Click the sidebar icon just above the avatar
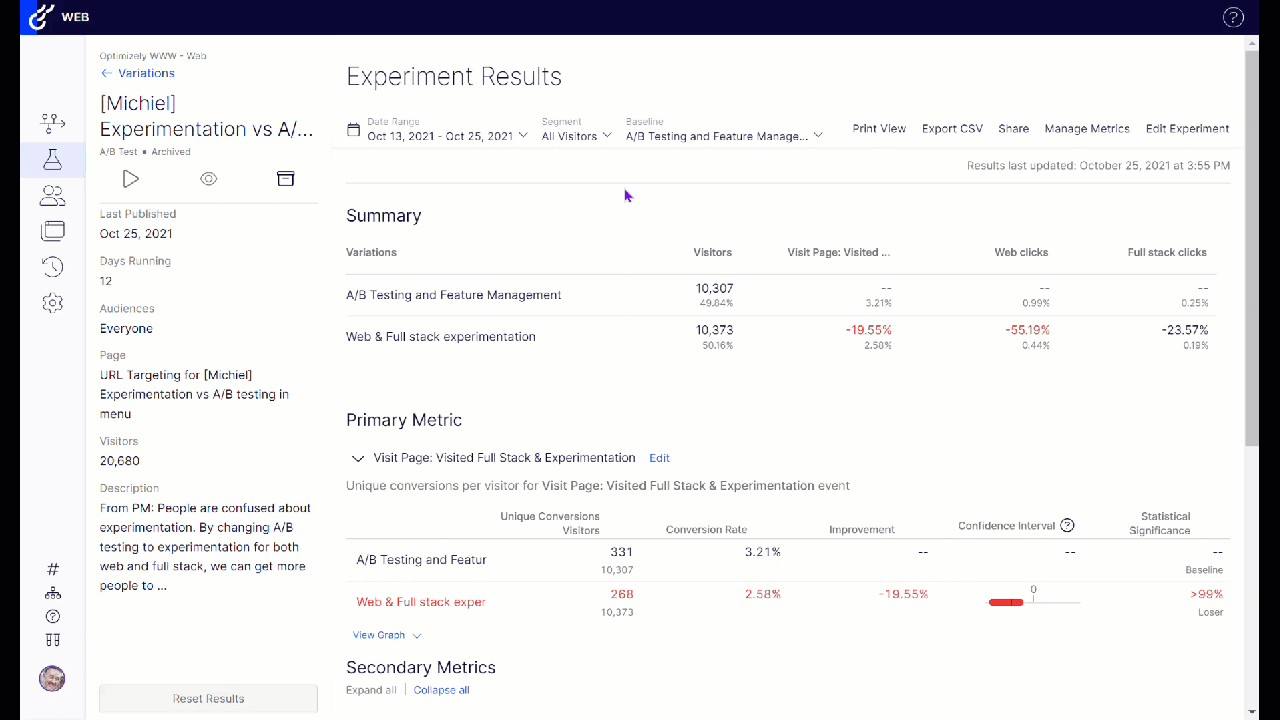Image resolution: width=1280 pixels, height=720 pixels. pyautogui.click(x=53, y=640)
